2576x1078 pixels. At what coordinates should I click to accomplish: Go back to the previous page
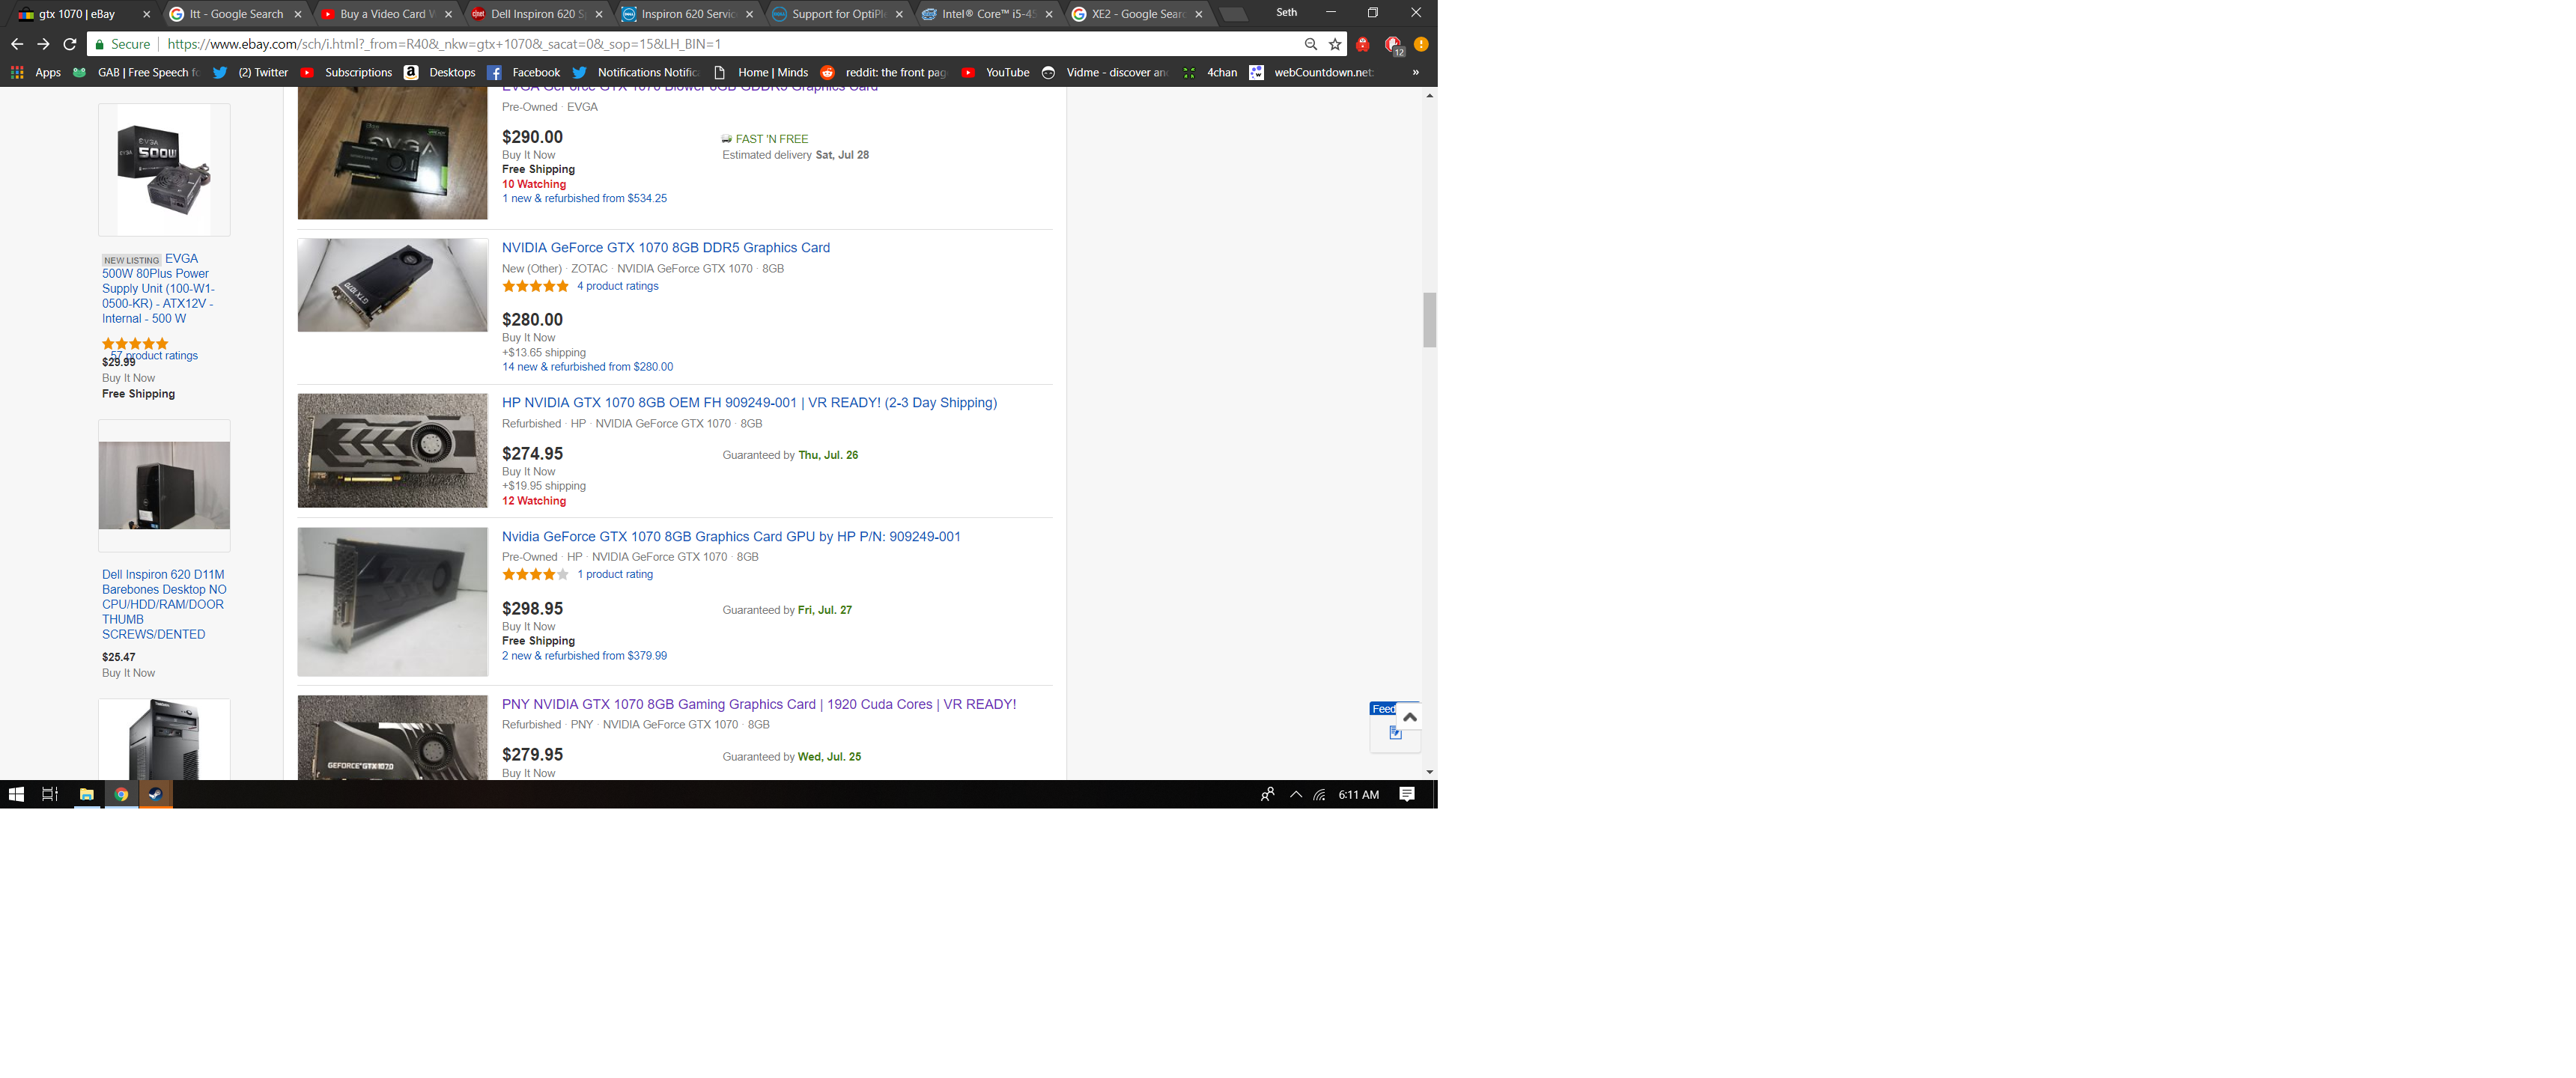click(x=17, y=44)
